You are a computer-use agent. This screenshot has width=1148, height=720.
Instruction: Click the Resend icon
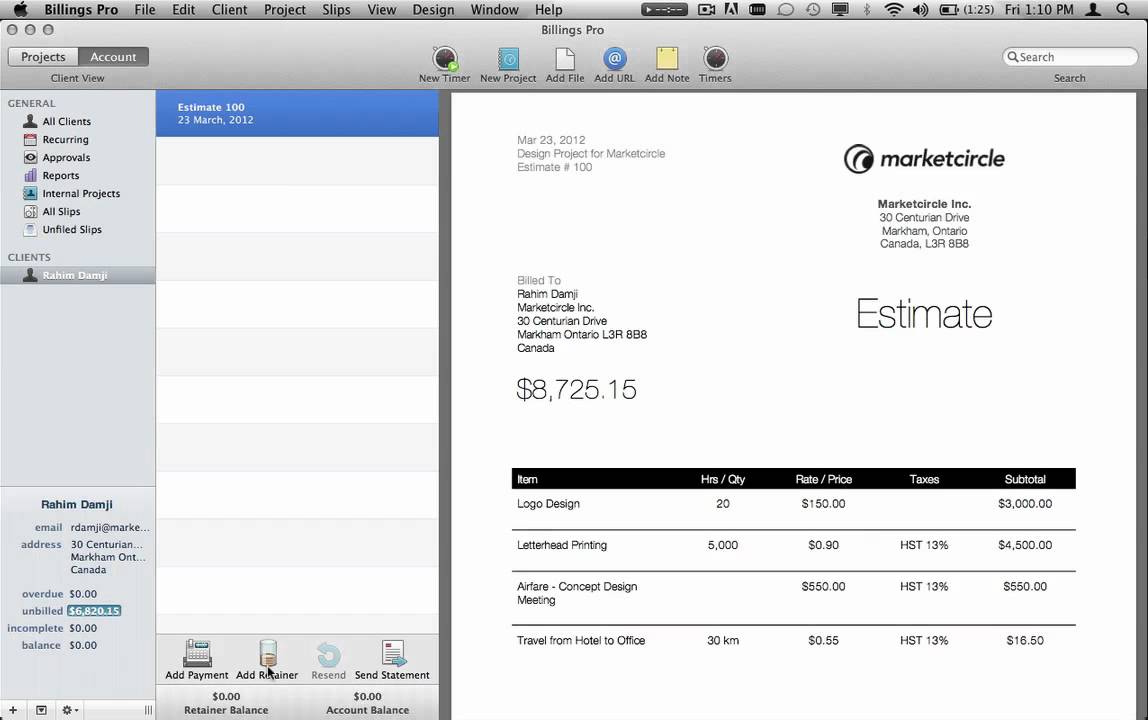click(x=328, y=654)
